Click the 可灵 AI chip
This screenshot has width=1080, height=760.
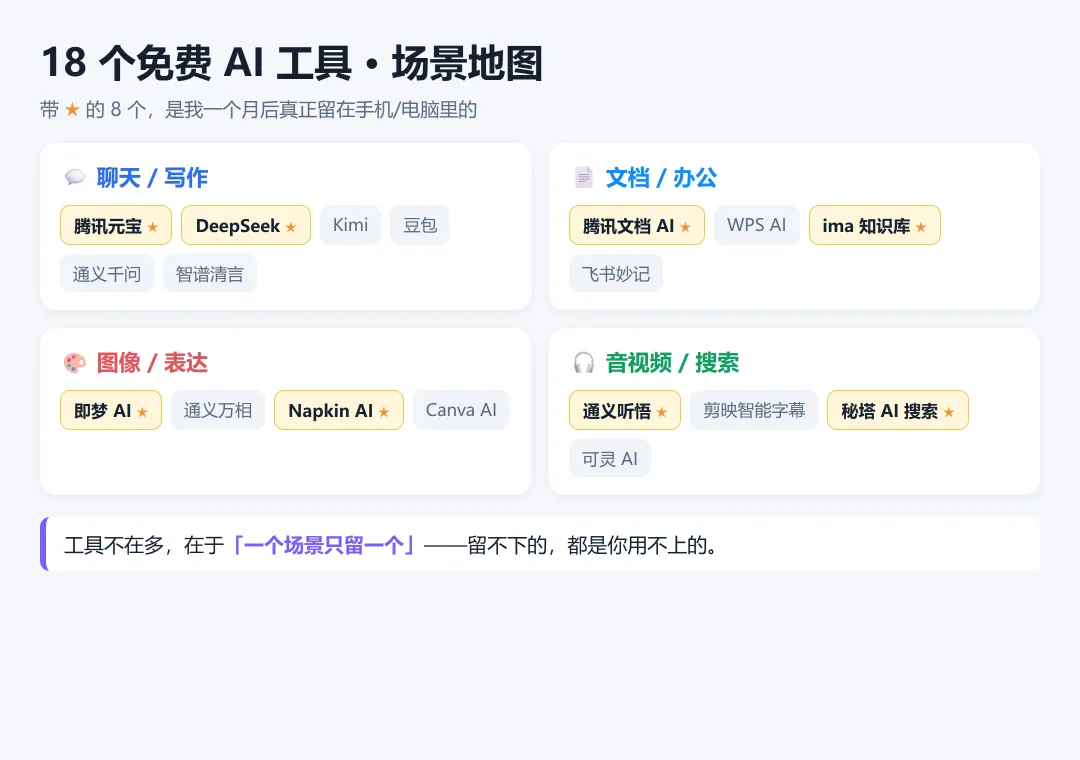coord(610,459)
